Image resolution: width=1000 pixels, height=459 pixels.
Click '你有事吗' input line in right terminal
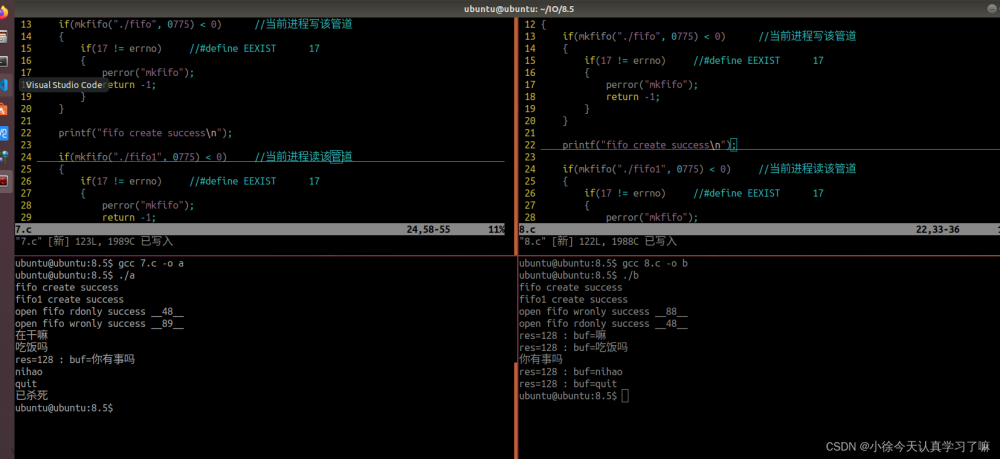(541, 360)
